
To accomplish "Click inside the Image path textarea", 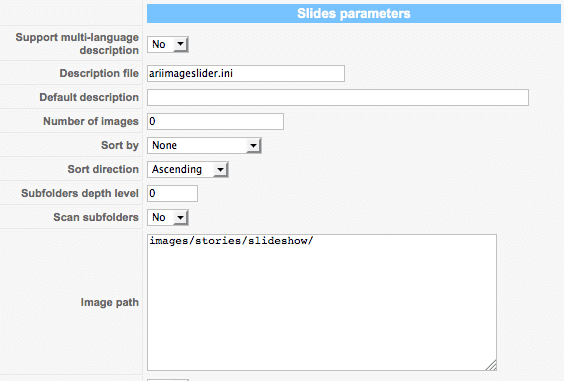I will 322,302.
